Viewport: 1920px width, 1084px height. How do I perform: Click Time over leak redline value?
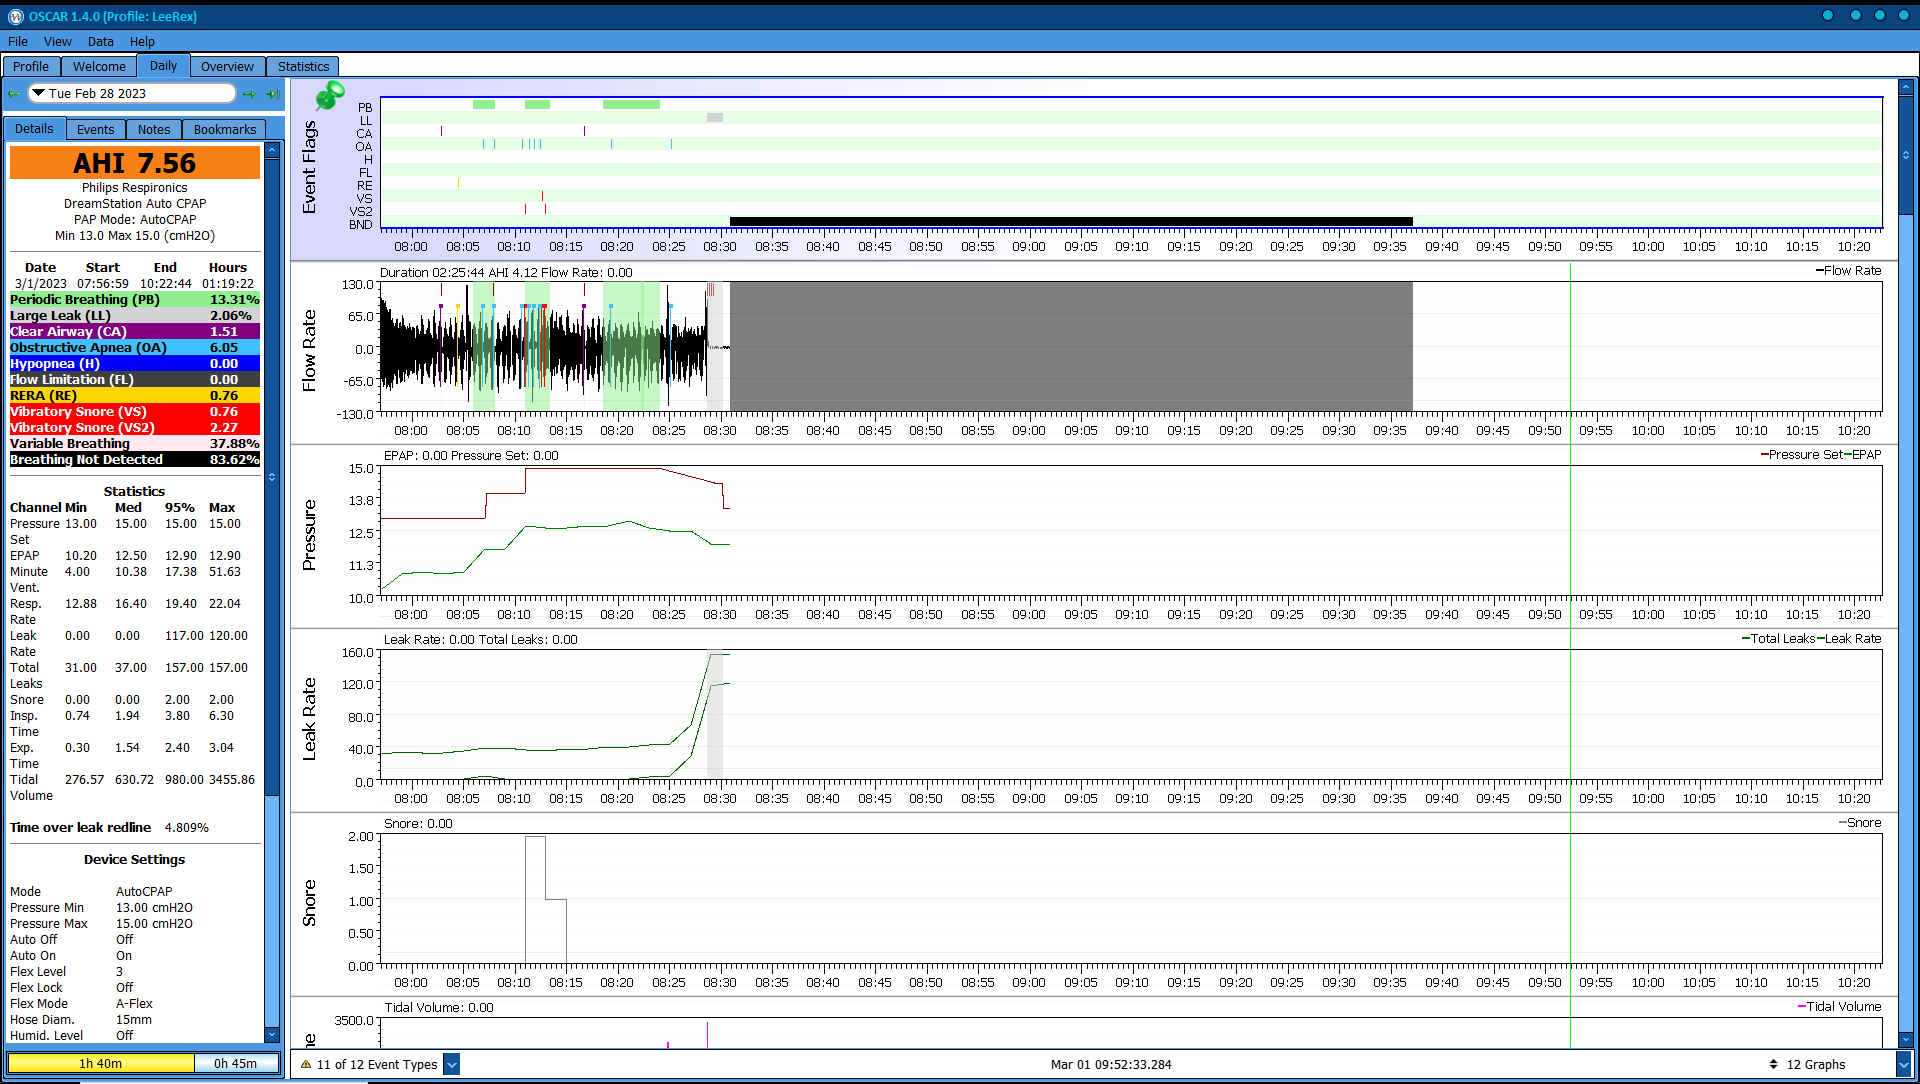coord(186,827)
